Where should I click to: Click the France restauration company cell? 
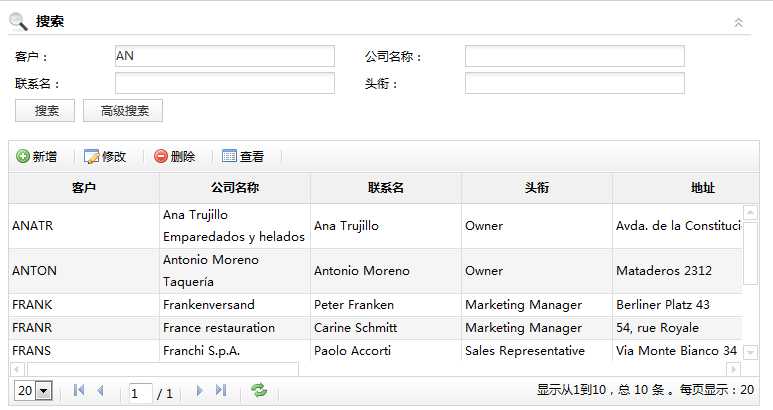click(x=235, y=328)
